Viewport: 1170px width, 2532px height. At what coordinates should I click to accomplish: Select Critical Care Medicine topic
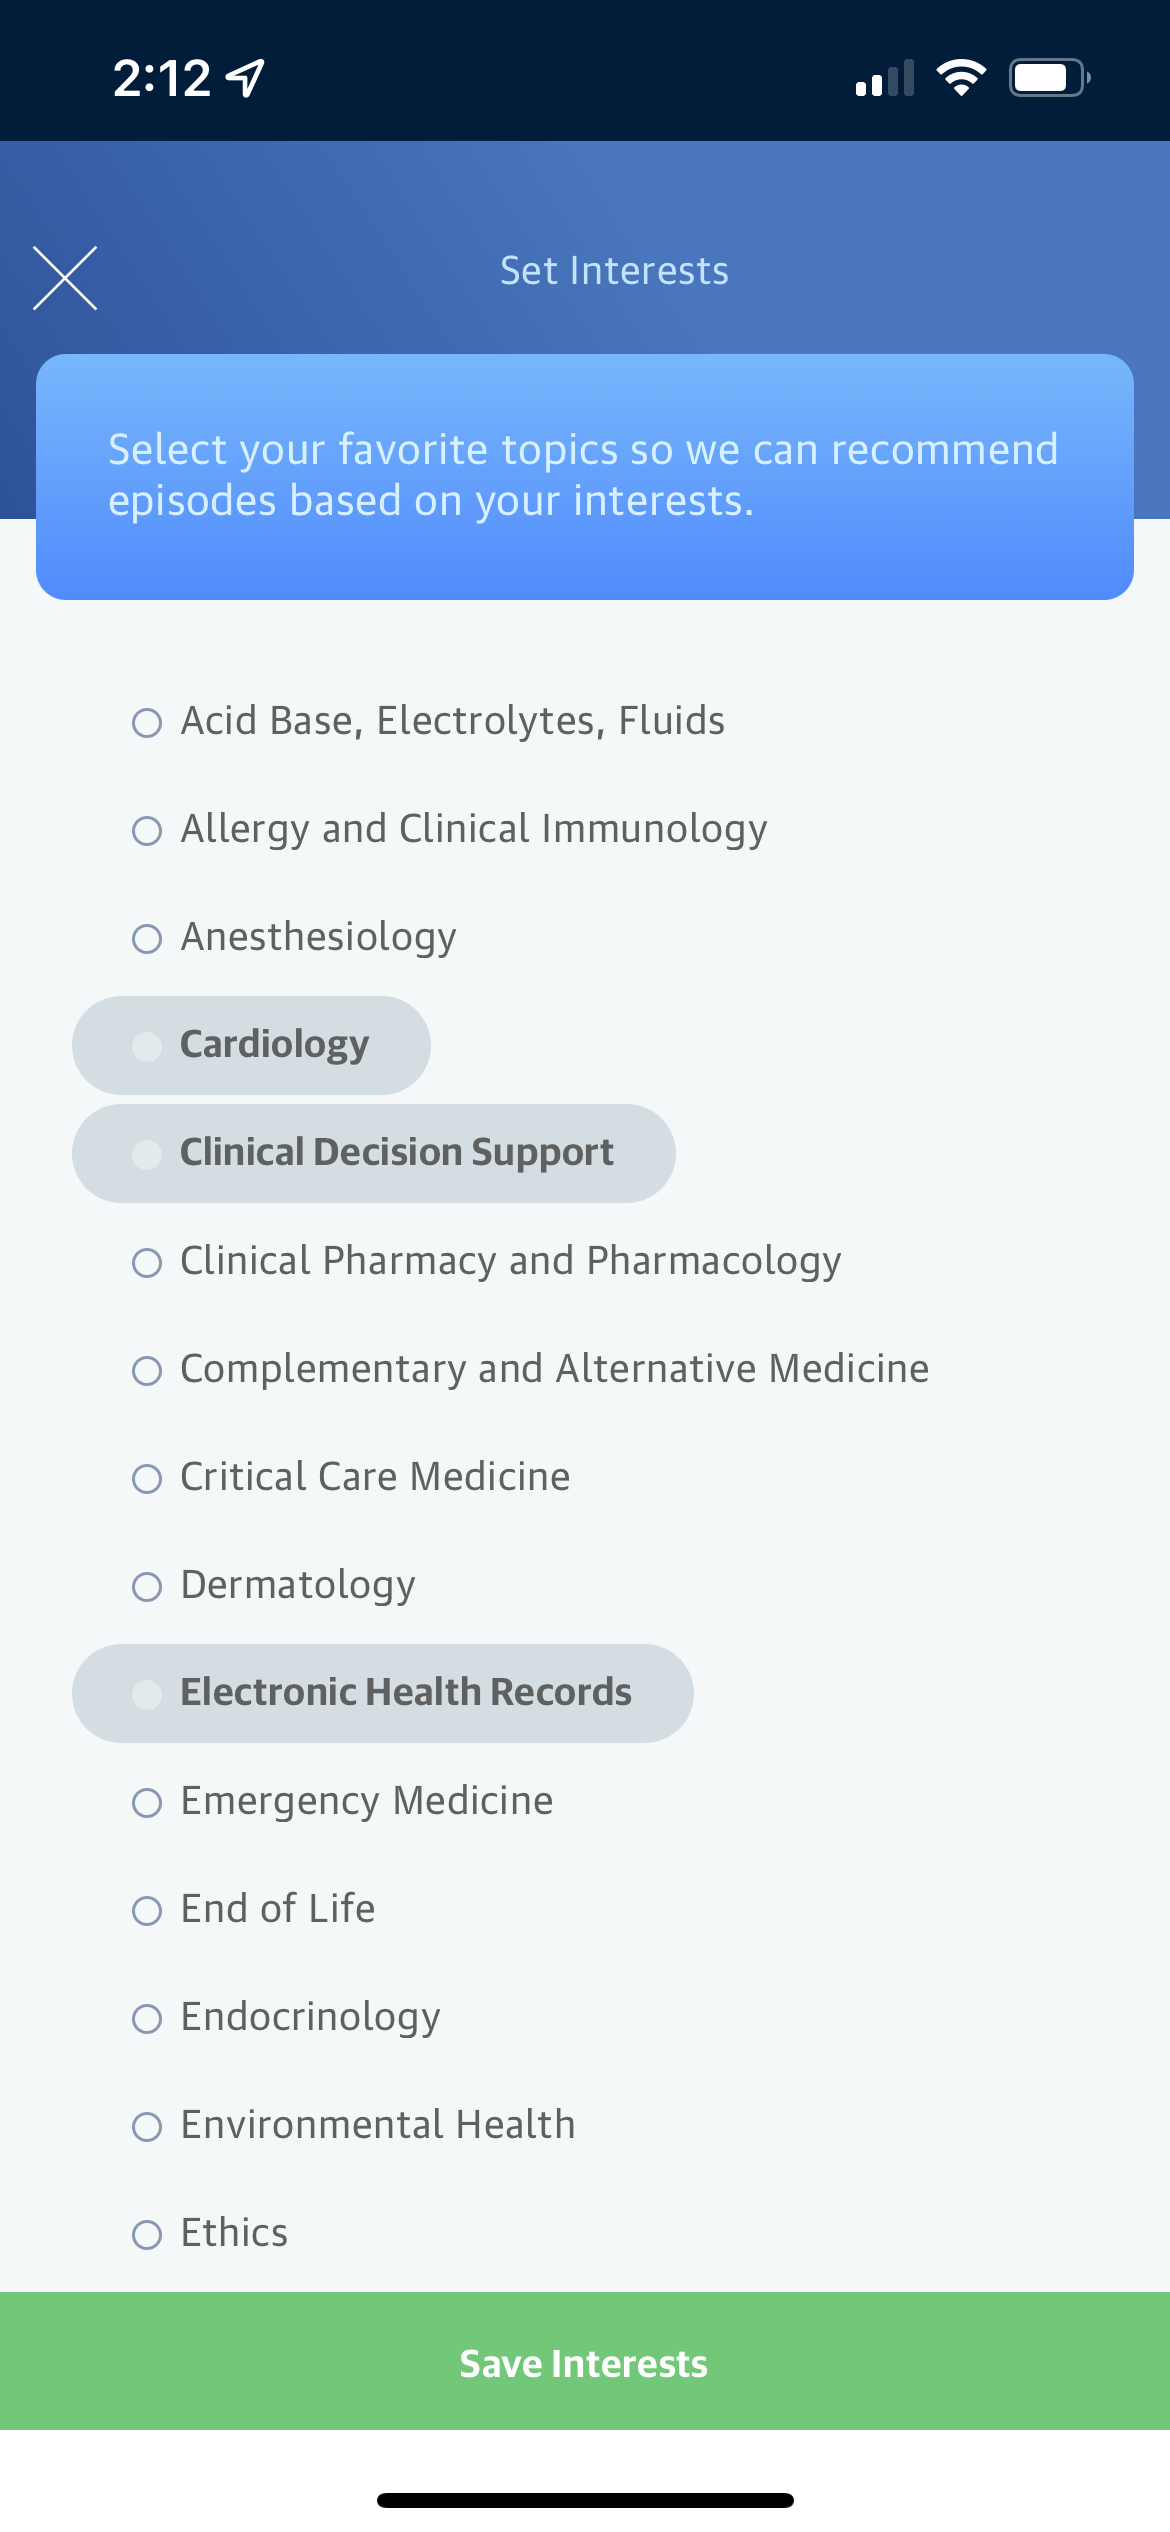(352, 1477)
